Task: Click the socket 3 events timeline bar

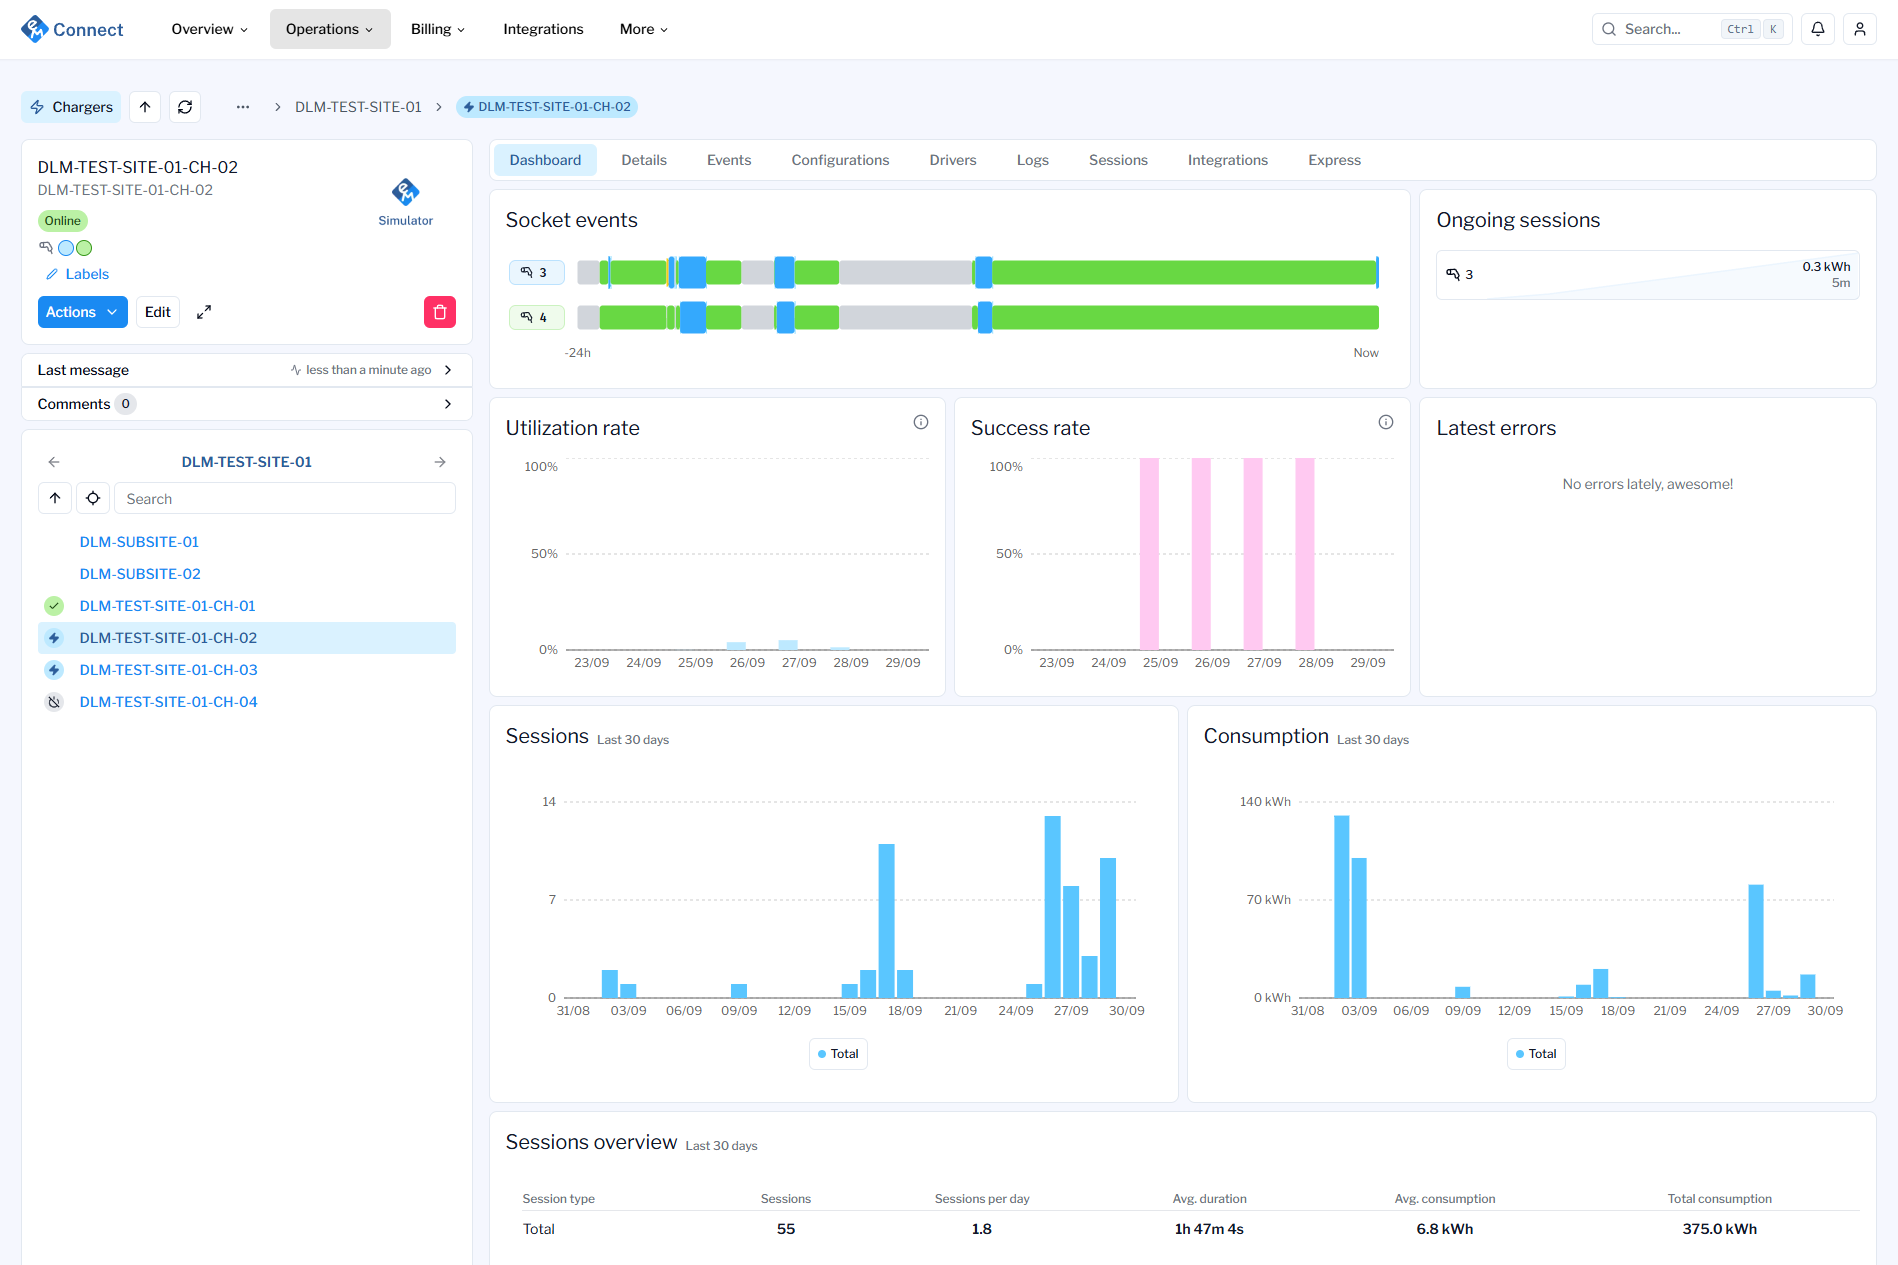Action: (x=977, y=272)
